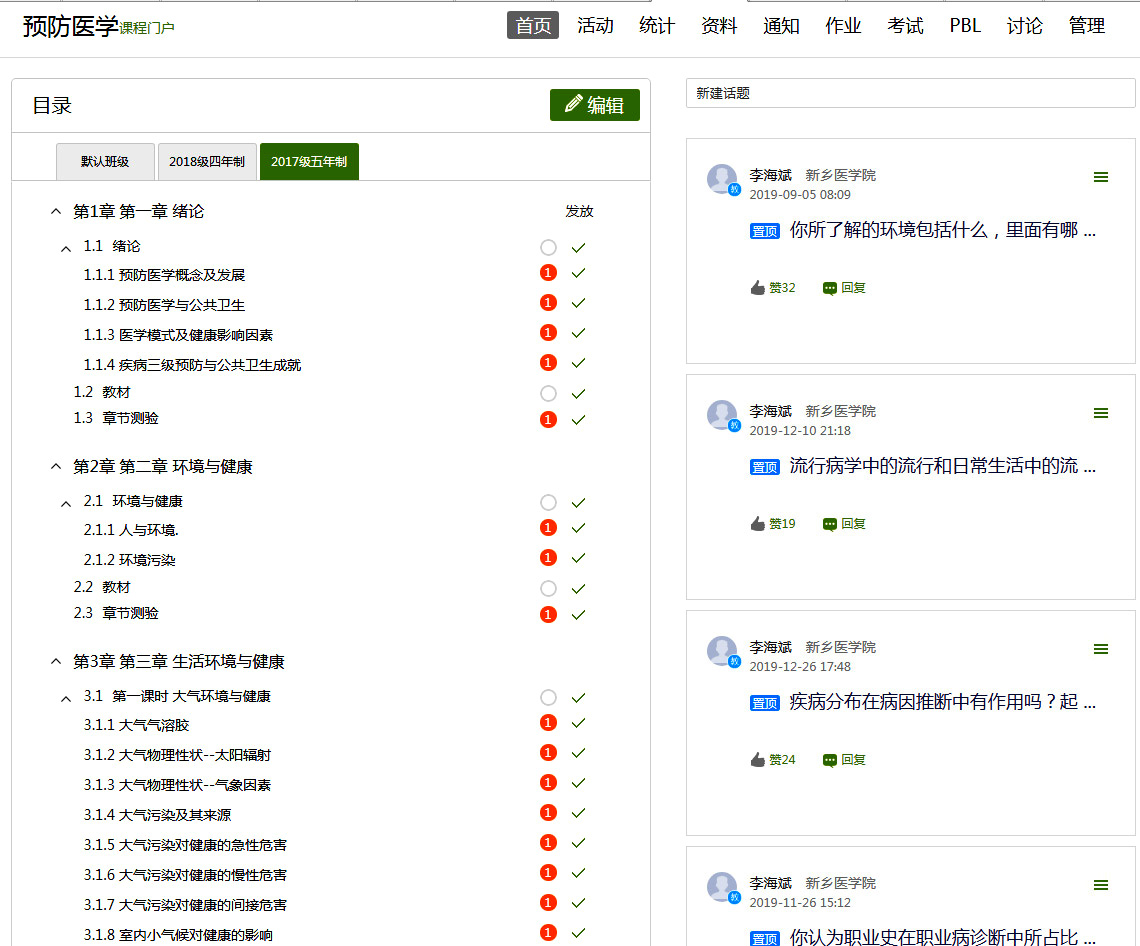Viewport: 1140px width, 946px height.
Task: Like the post with 32 likes
Action: pos(758,288)
